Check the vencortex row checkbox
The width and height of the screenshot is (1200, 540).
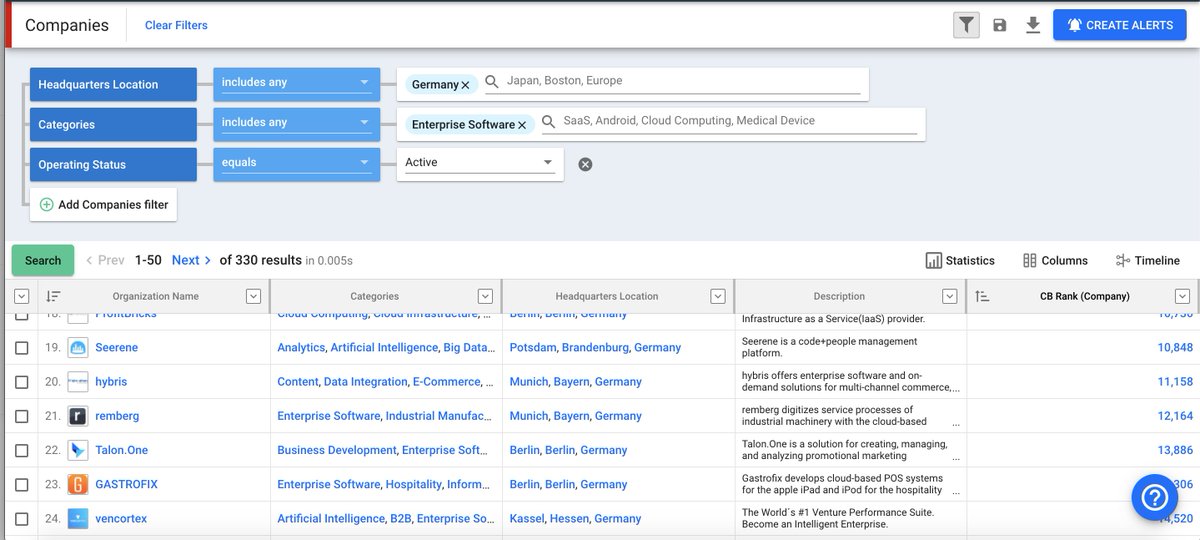click(21, 518)
